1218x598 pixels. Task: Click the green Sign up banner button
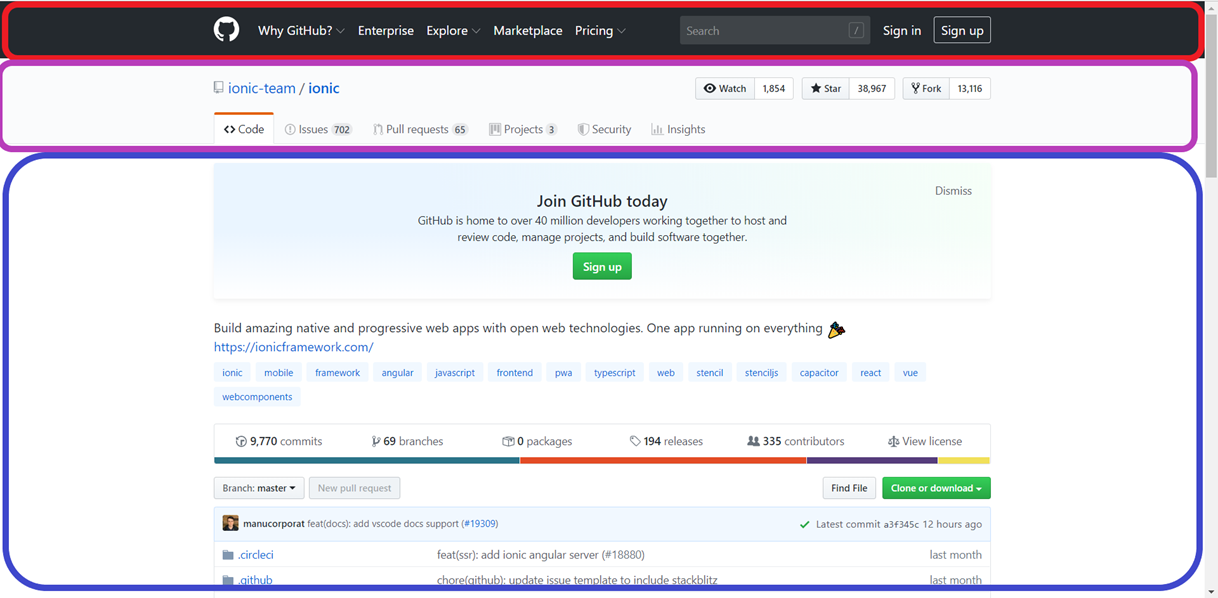(x=602, y=267)
